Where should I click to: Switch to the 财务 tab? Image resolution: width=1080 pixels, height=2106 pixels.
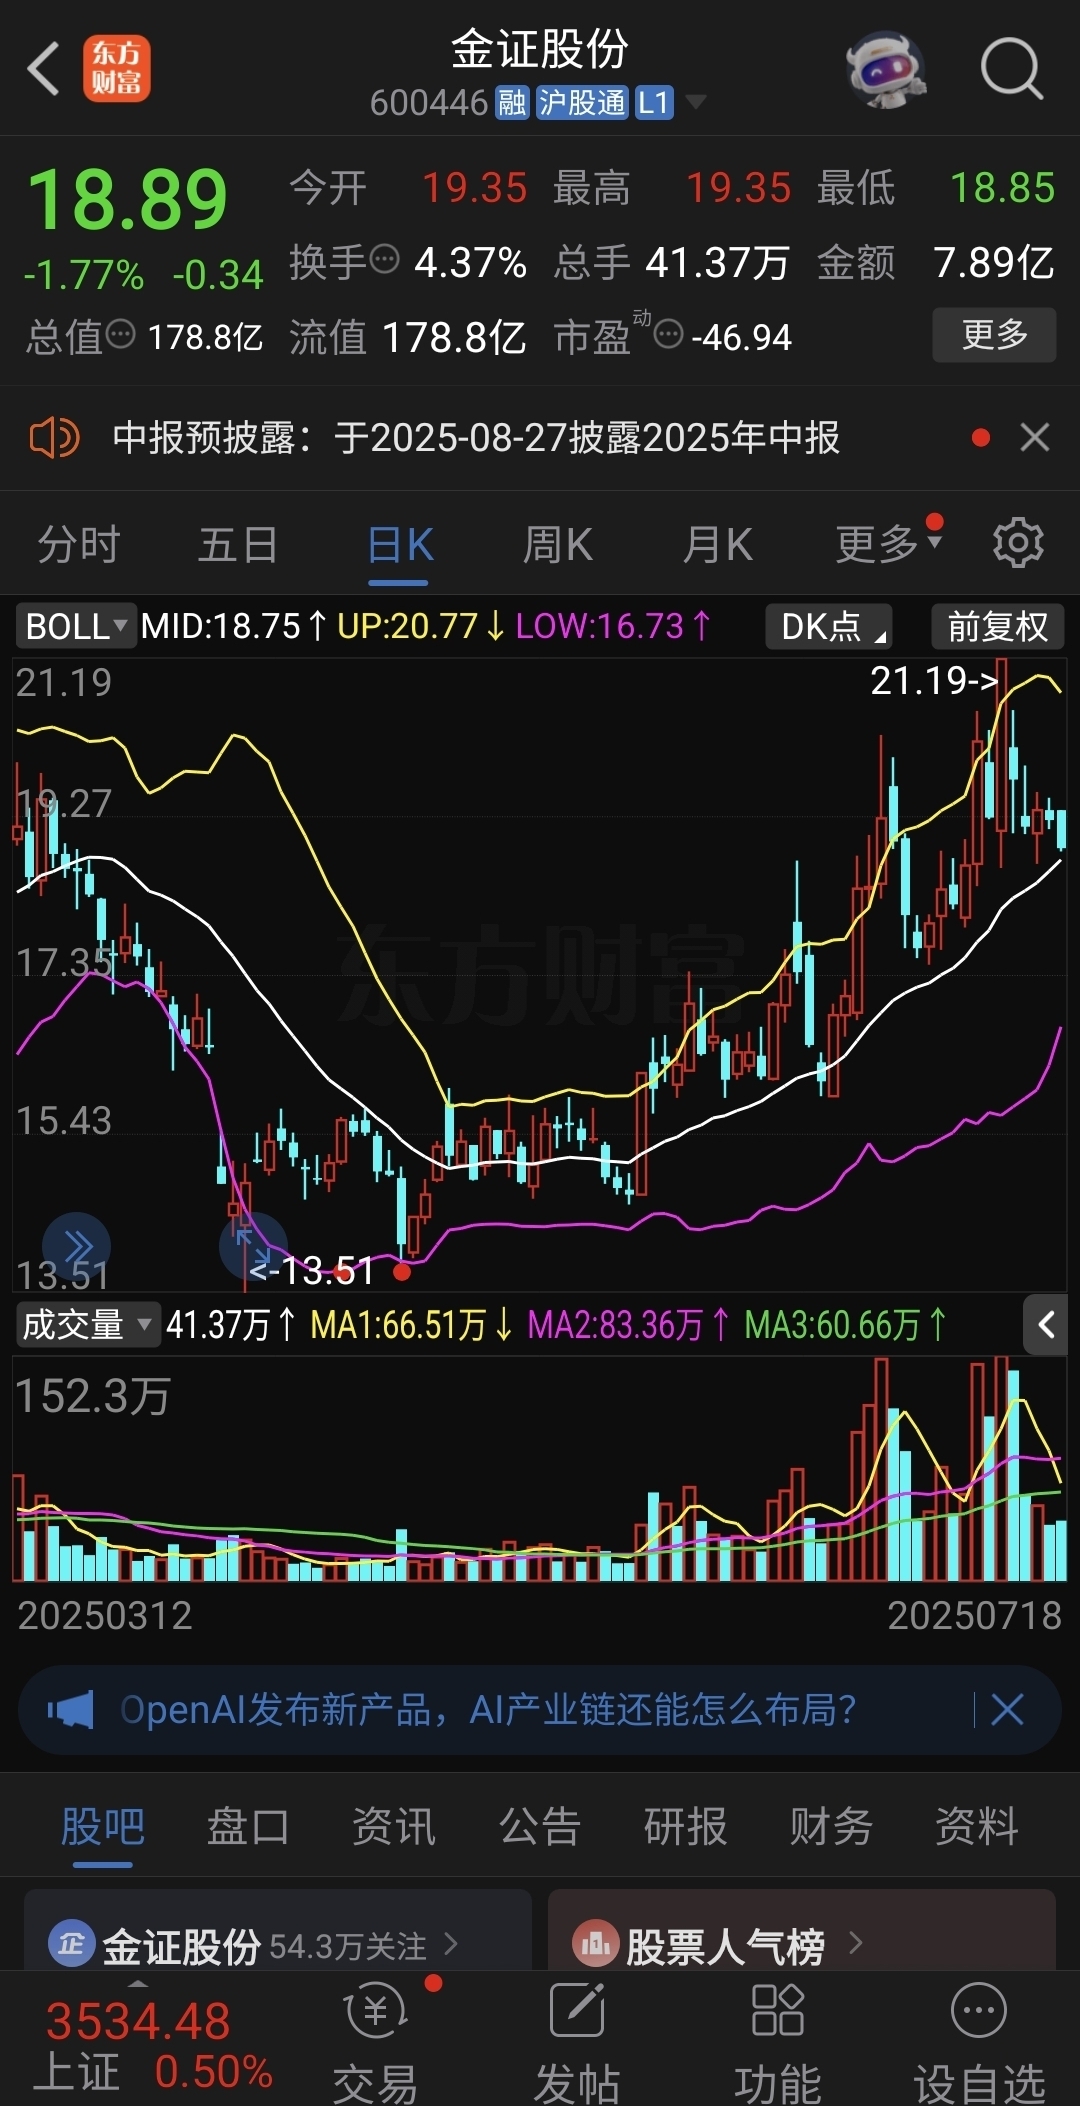[831, 1826]
